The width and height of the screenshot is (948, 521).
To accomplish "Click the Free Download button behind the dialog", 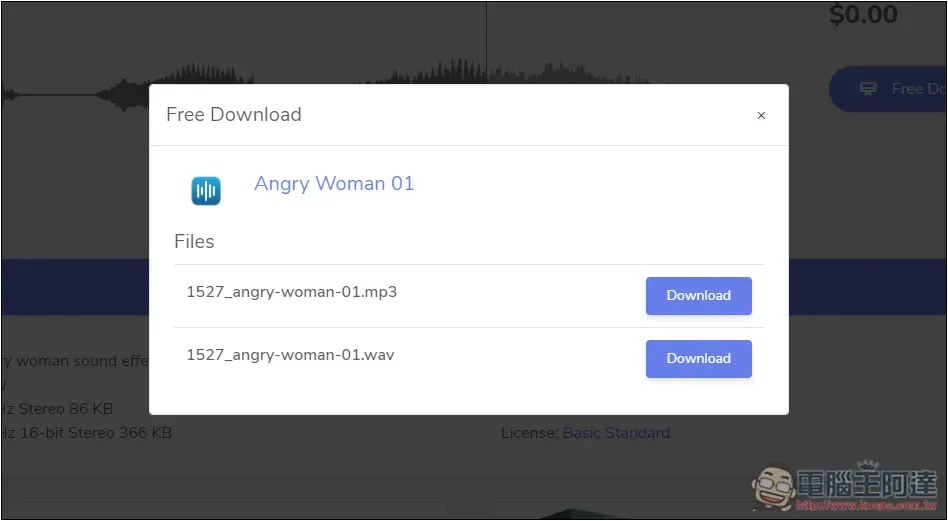I will point(888,89).
